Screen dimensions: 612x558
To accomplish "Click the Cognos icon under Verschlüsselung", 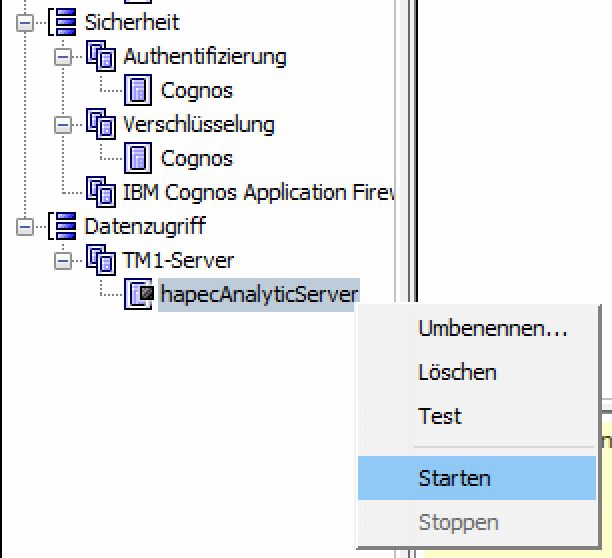I will [140, 158].
